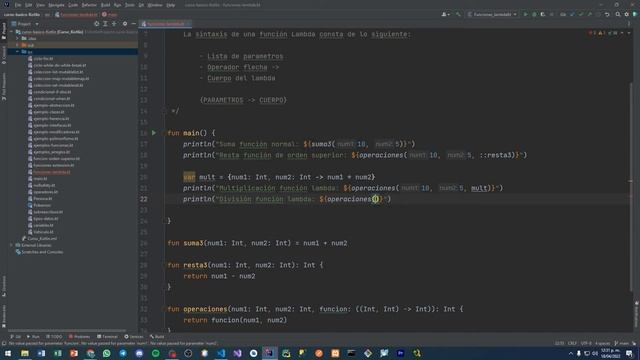640x360 pixels.
Task: Click the errors indicator in inspection widget
Action: 592,33
